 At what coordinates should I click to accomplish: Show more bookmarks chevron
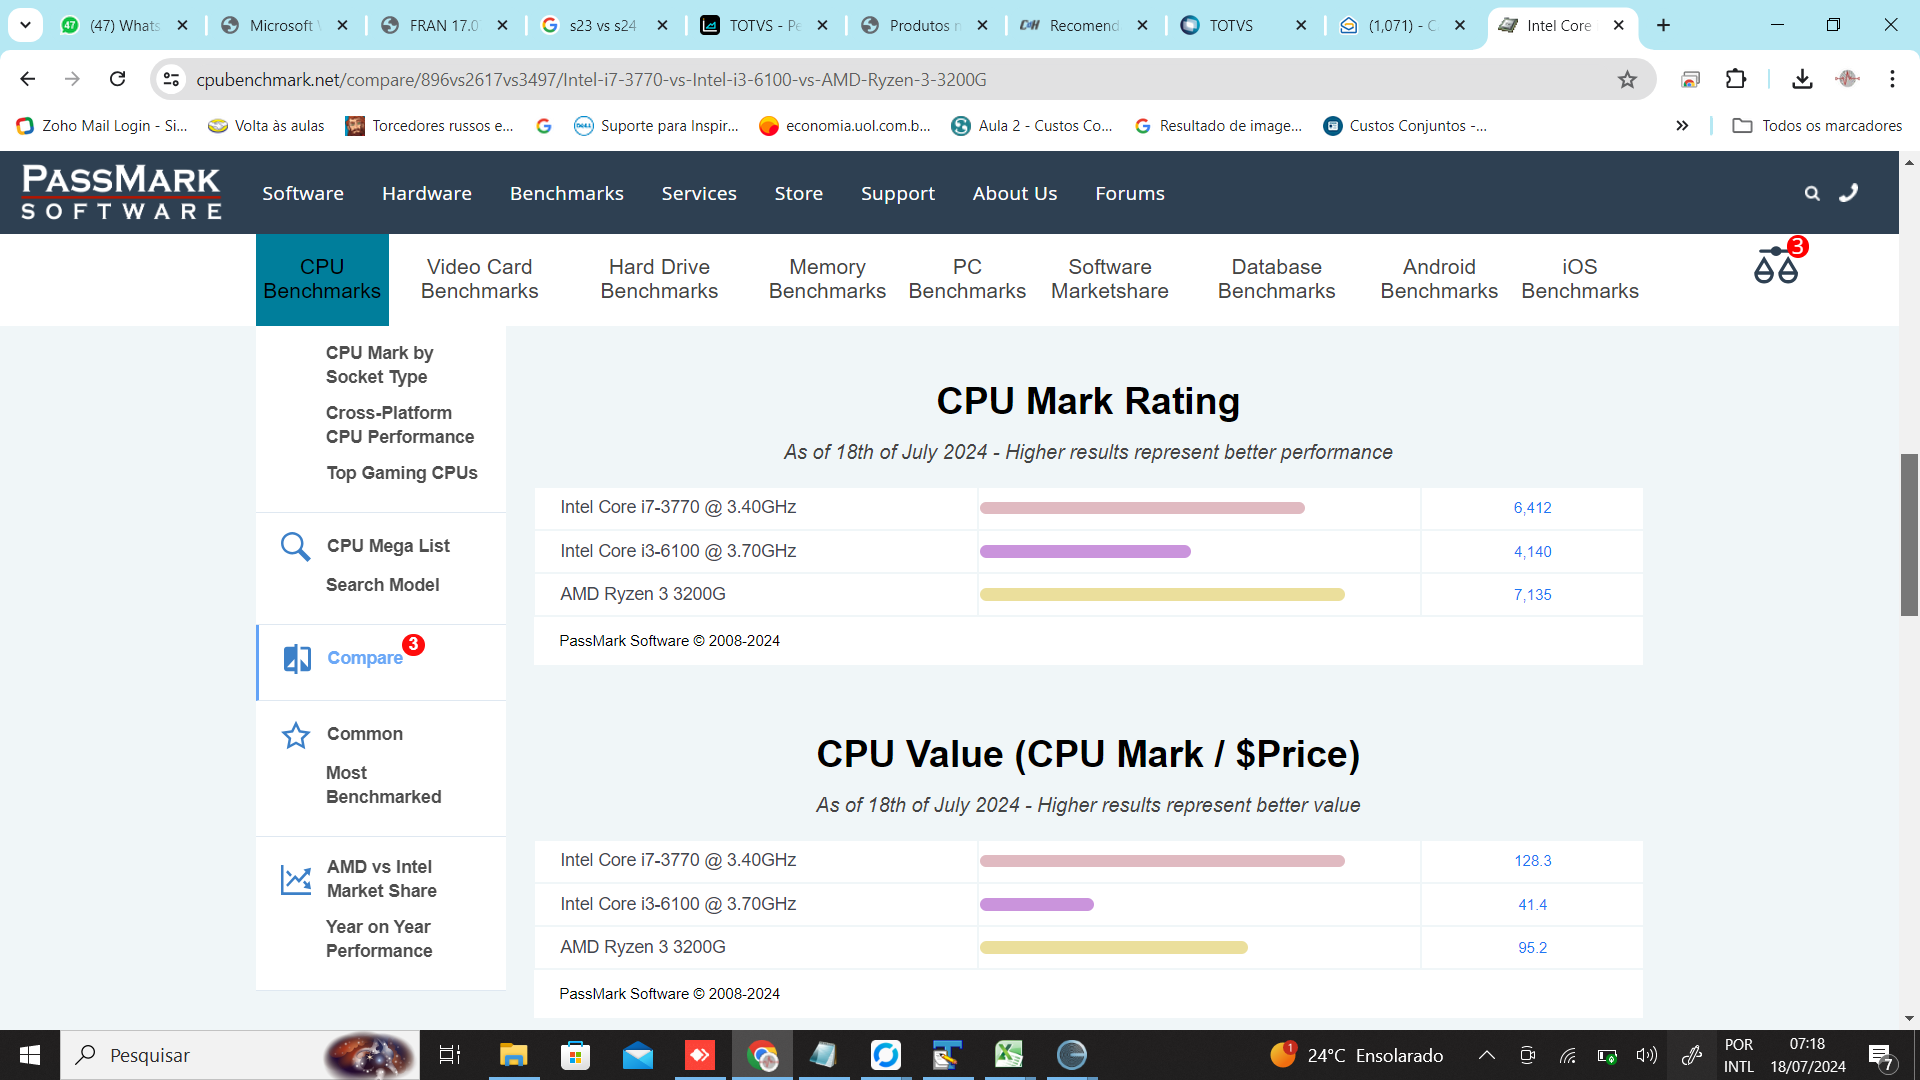tap(1682, 126)
